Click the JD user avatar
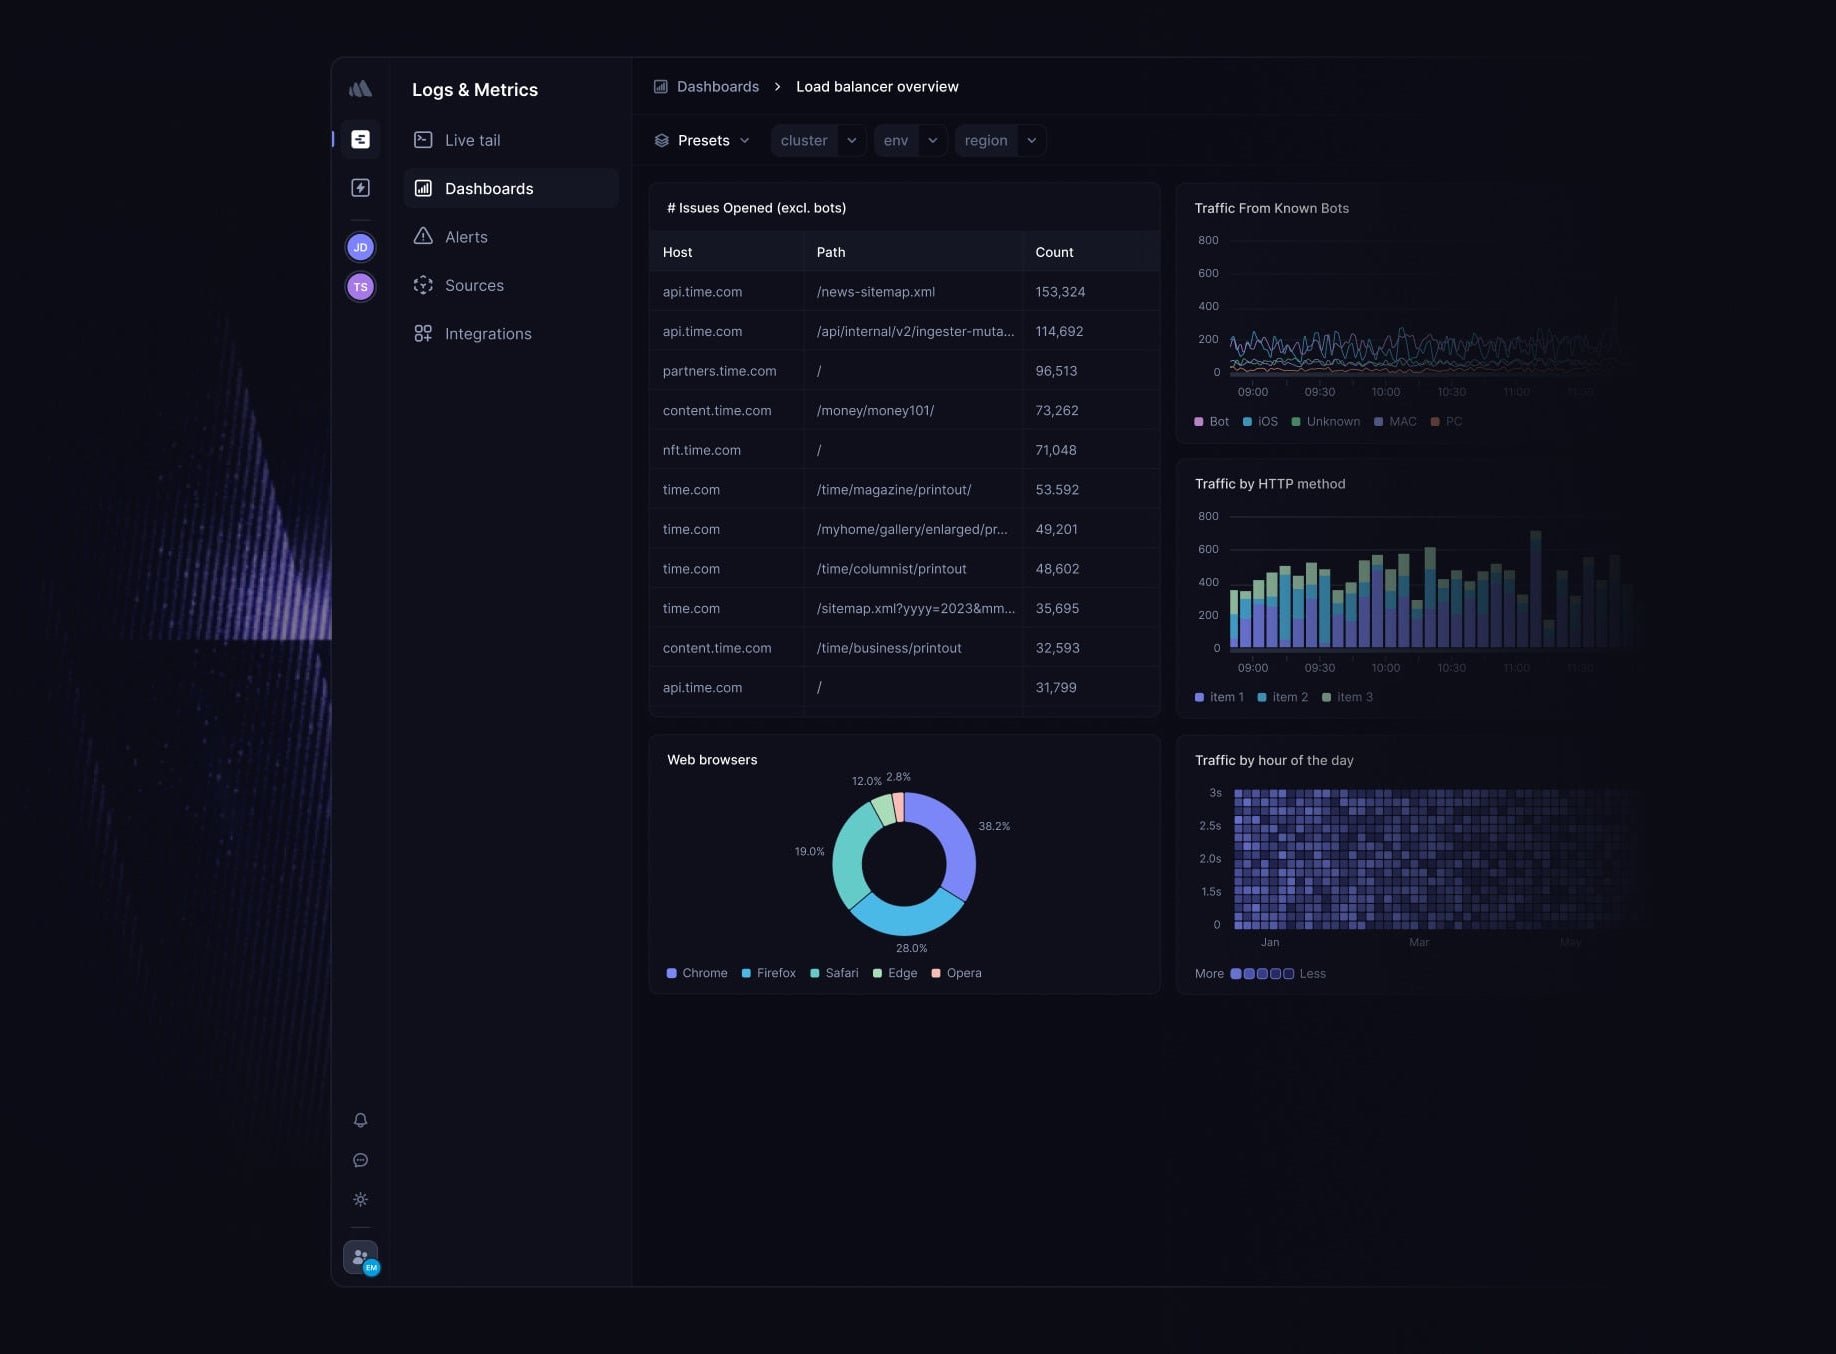This screenshot has width=1836, height=1354. click(360, 247)
